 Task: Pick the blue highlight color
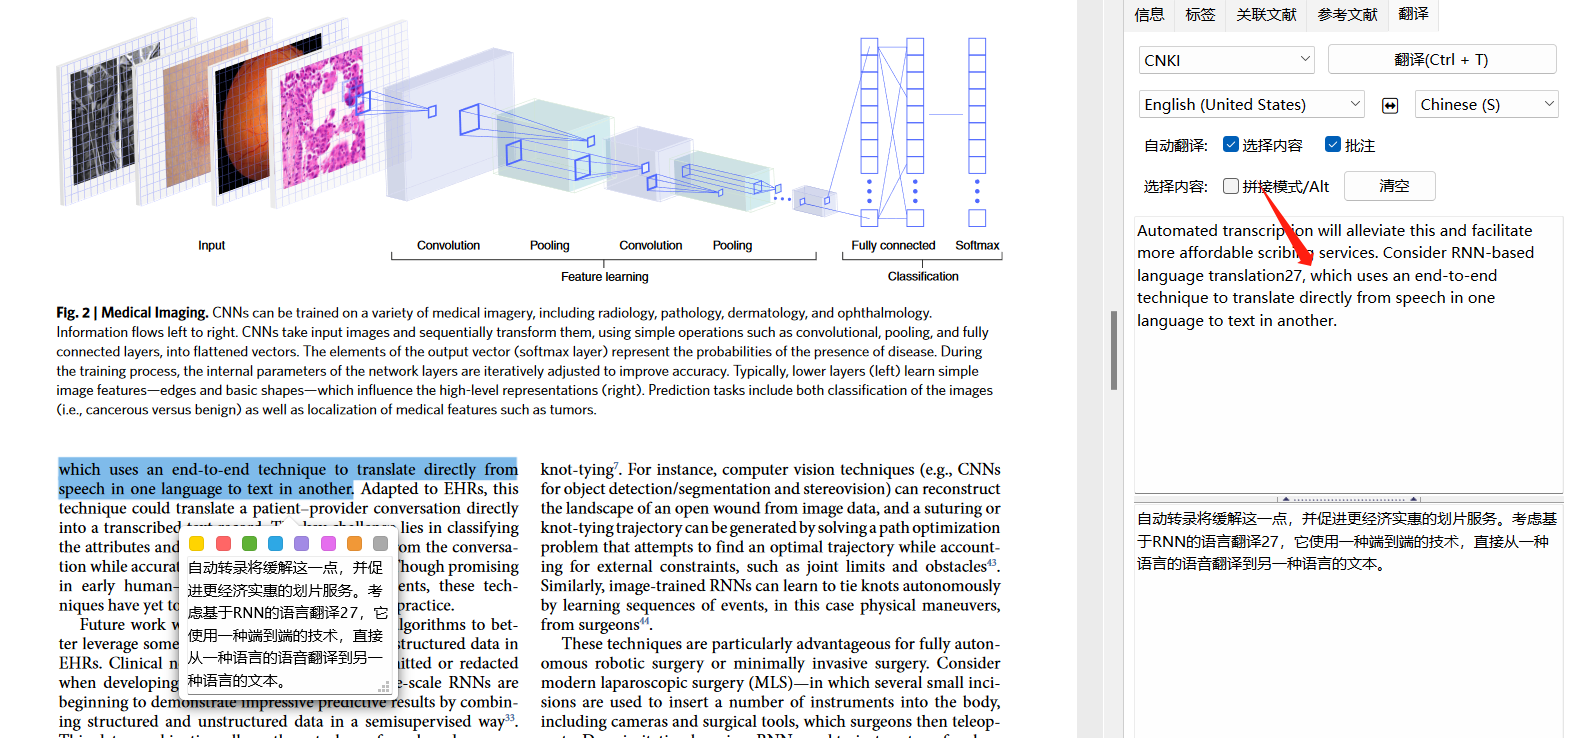point(275,543)
